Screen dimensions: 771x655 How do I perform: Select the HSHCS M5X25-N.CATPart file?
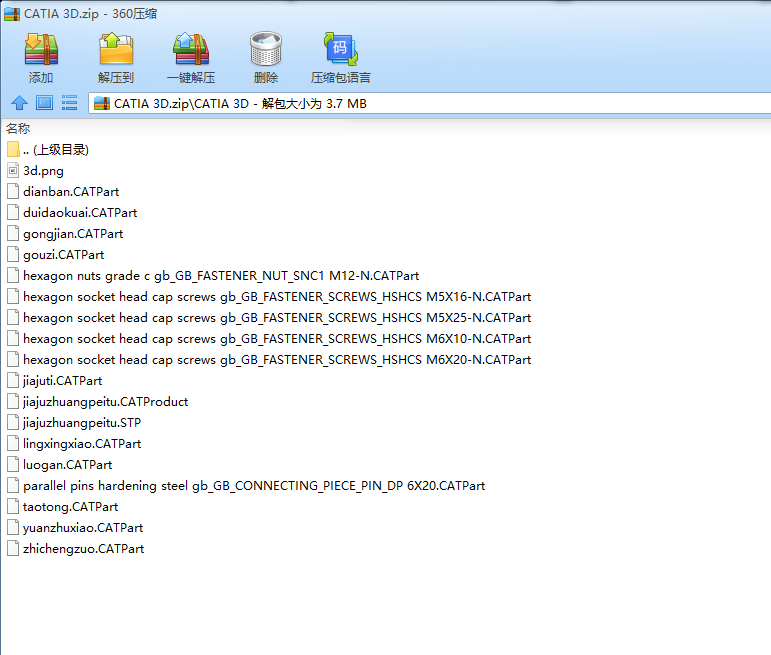(x=277, y=318)
